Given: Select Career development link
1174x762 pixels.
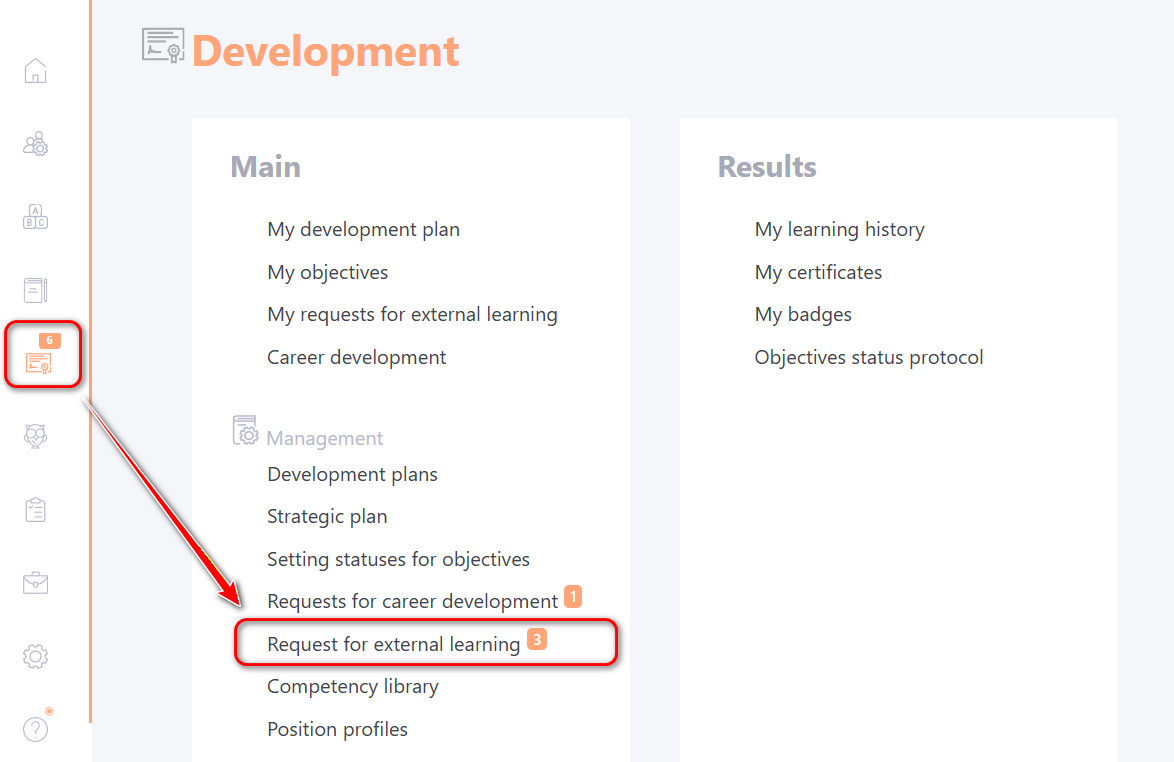Looking at the screenshot, I should [356, 357].
